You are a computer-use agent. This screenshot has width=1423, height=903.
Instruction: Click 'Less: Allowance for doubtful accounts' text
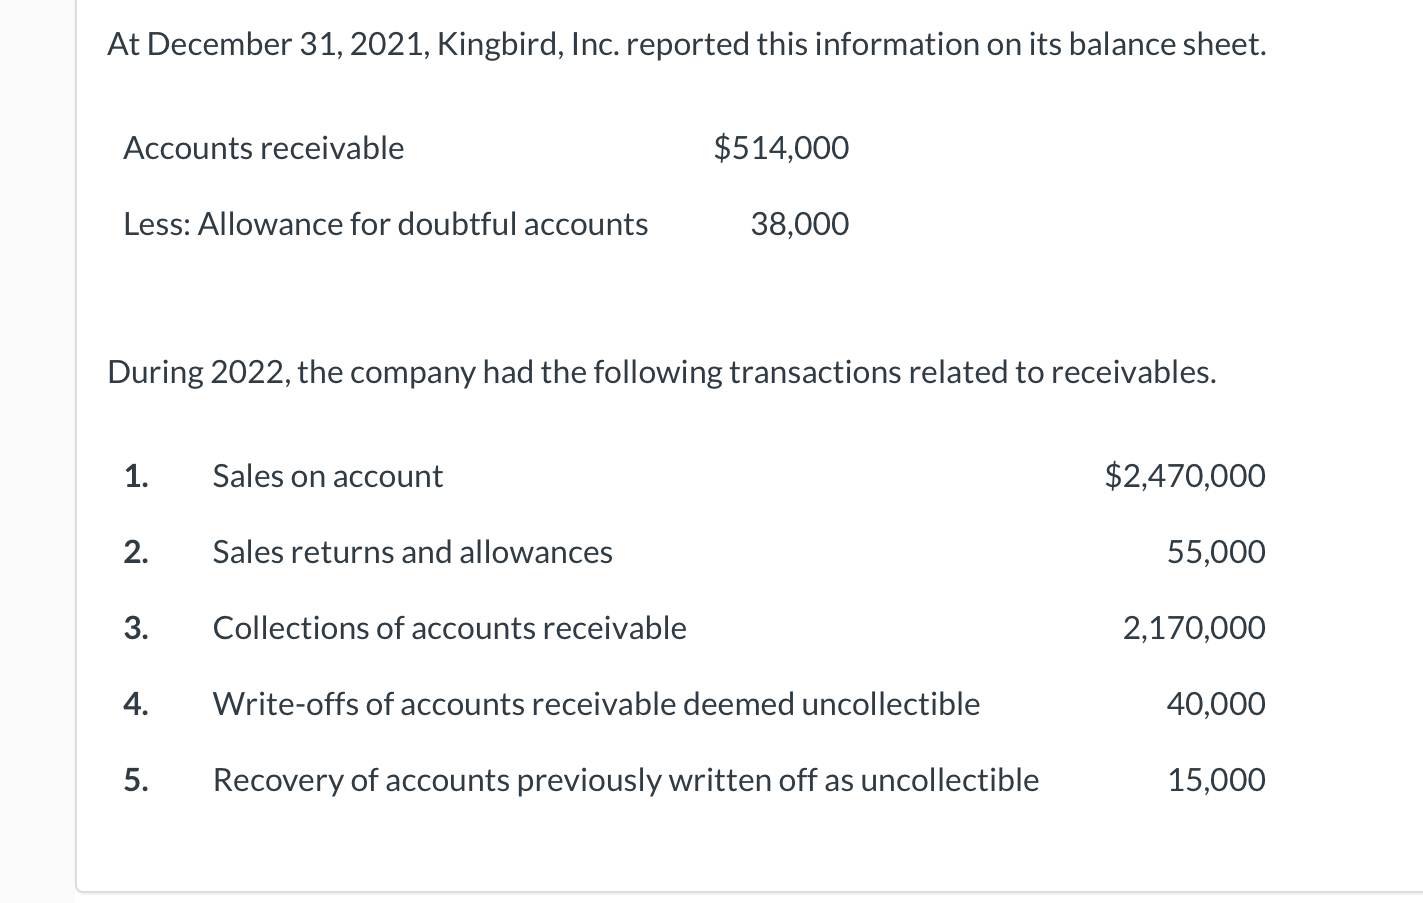pyautogui.click(x=386, y=224)
